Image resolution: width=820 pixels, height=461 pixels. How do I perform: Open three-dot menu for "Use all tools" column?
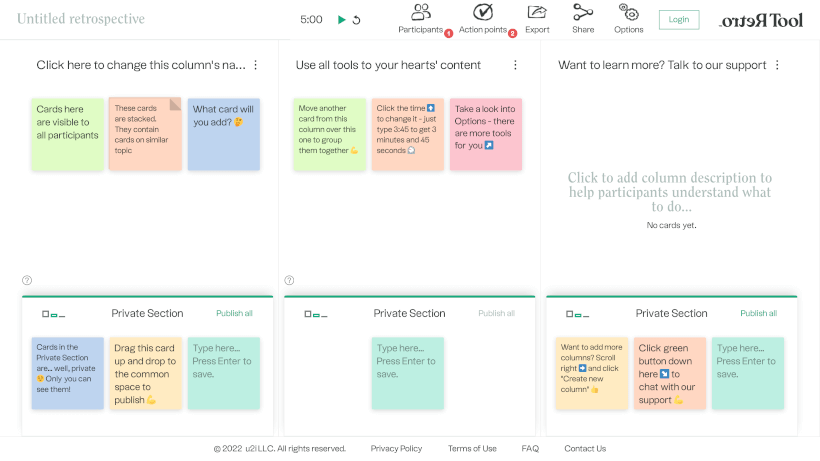[x=515, y=65]
